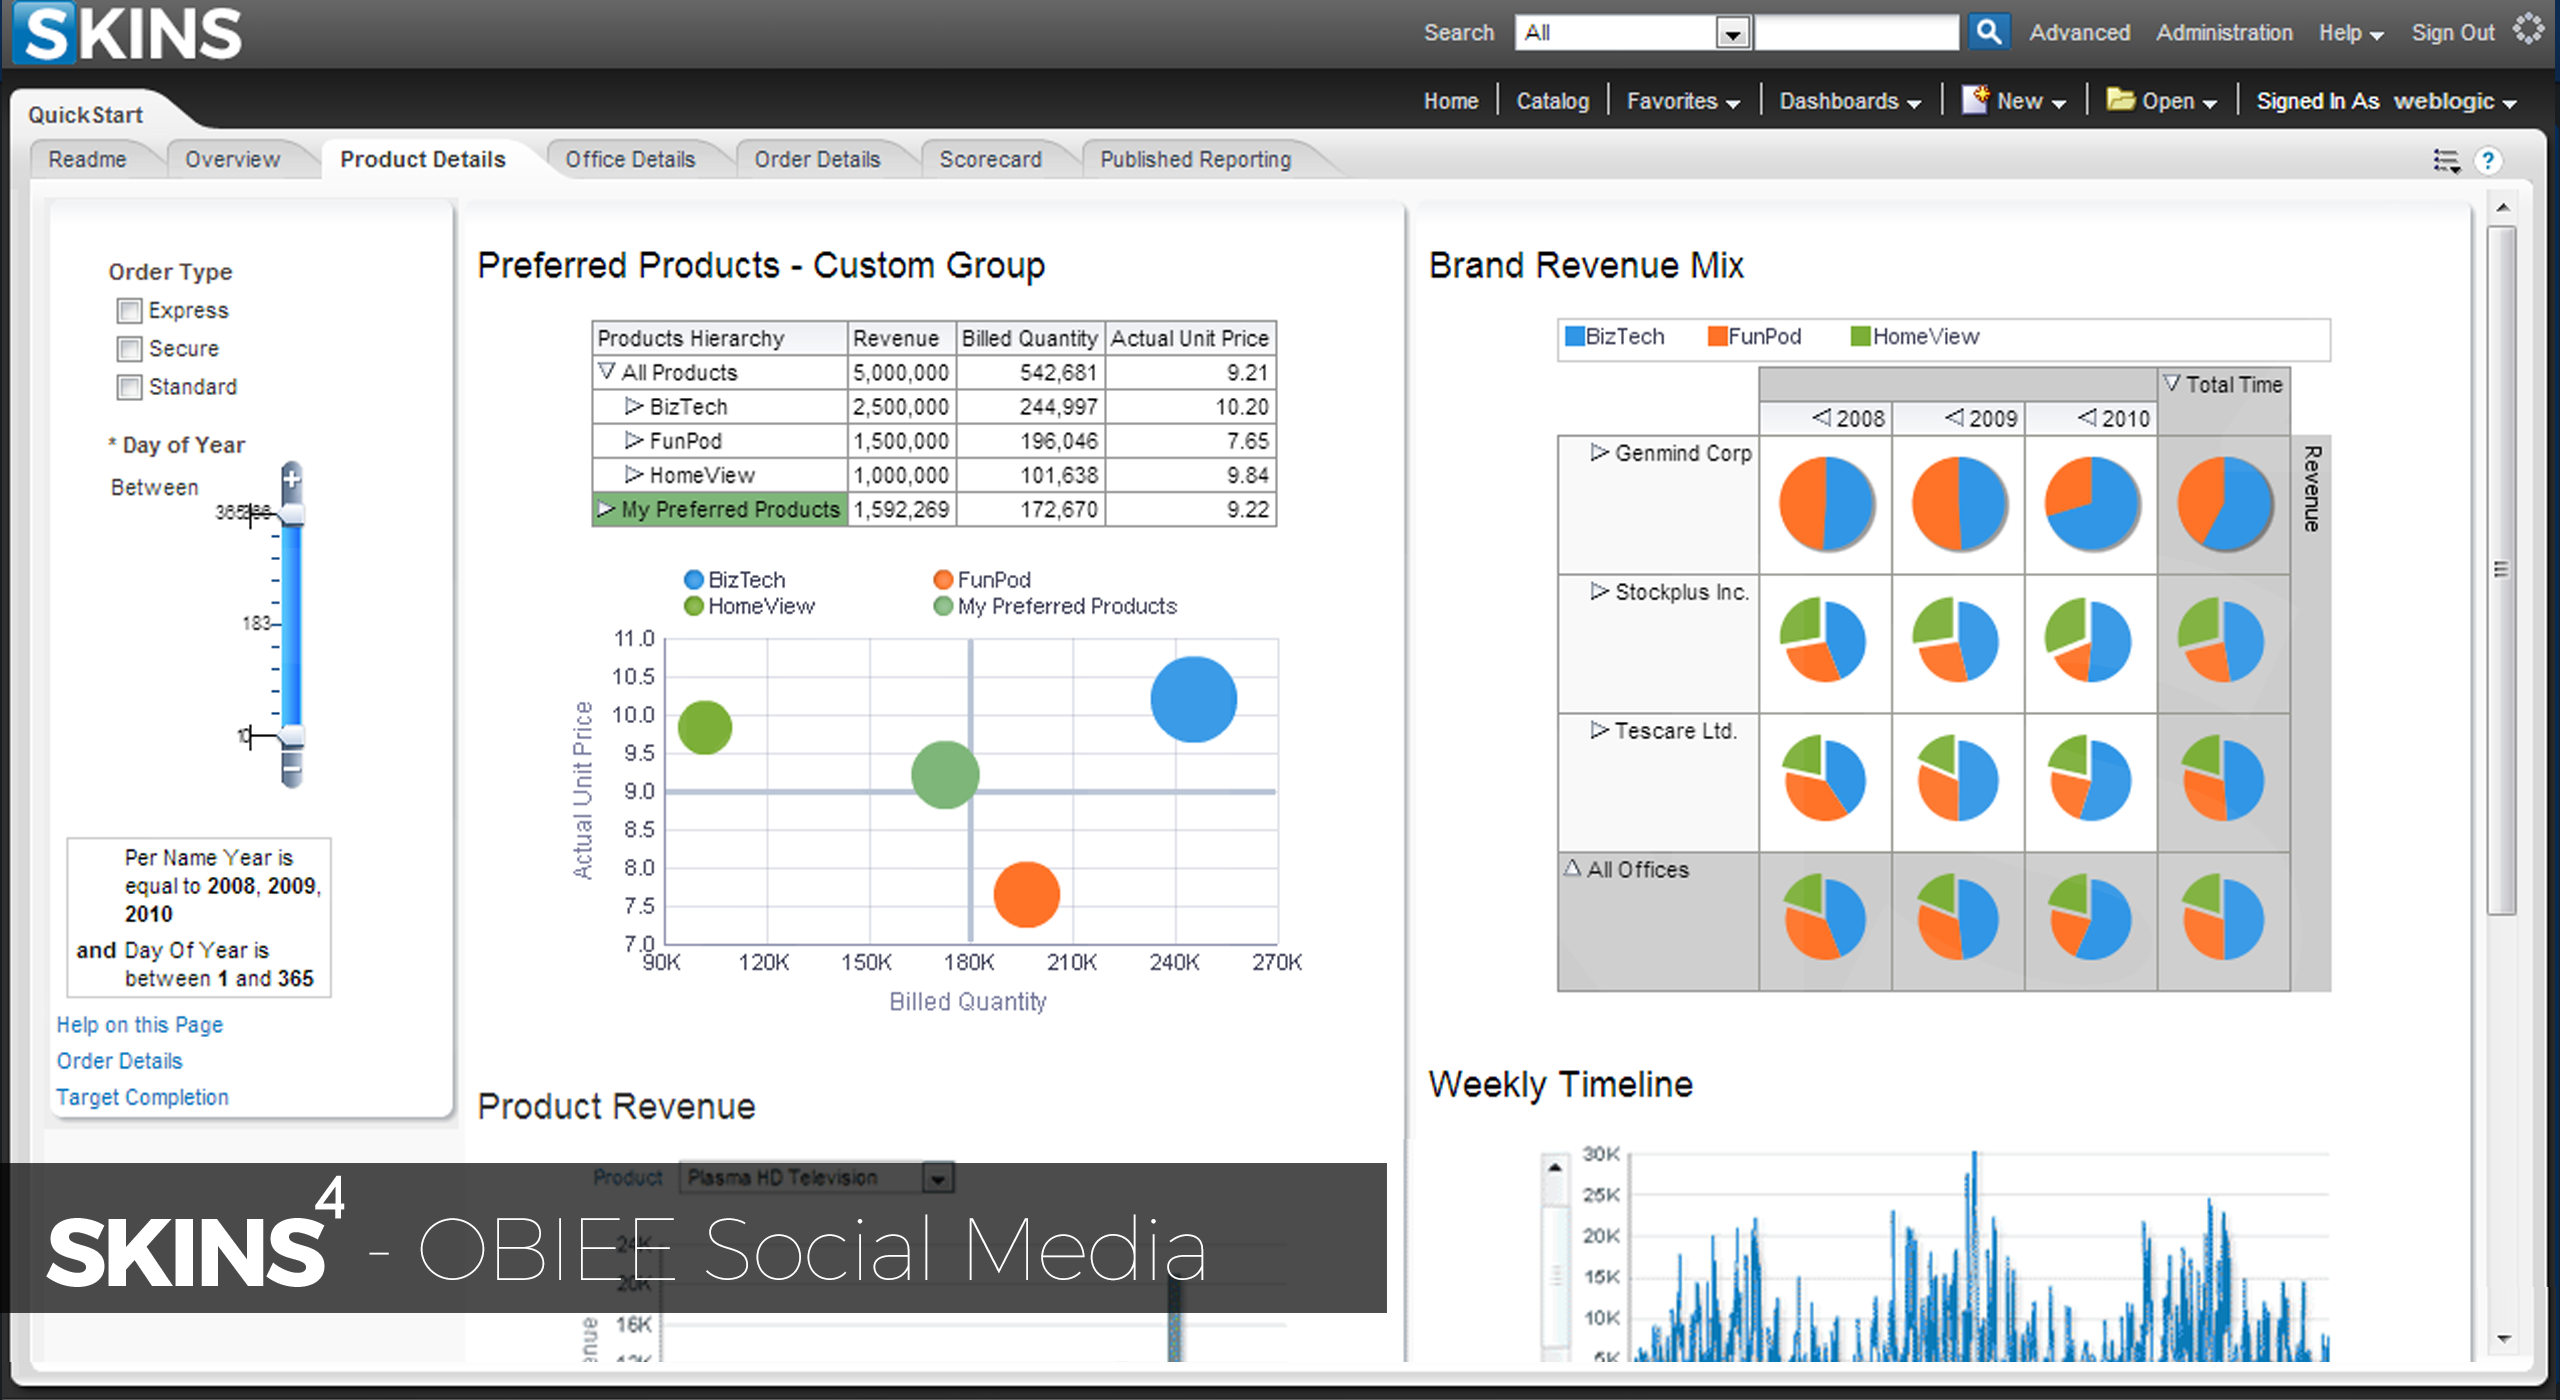
Task: Expand the FunPod row in products table
Action: pyautogui.click(x=633, y=440)
